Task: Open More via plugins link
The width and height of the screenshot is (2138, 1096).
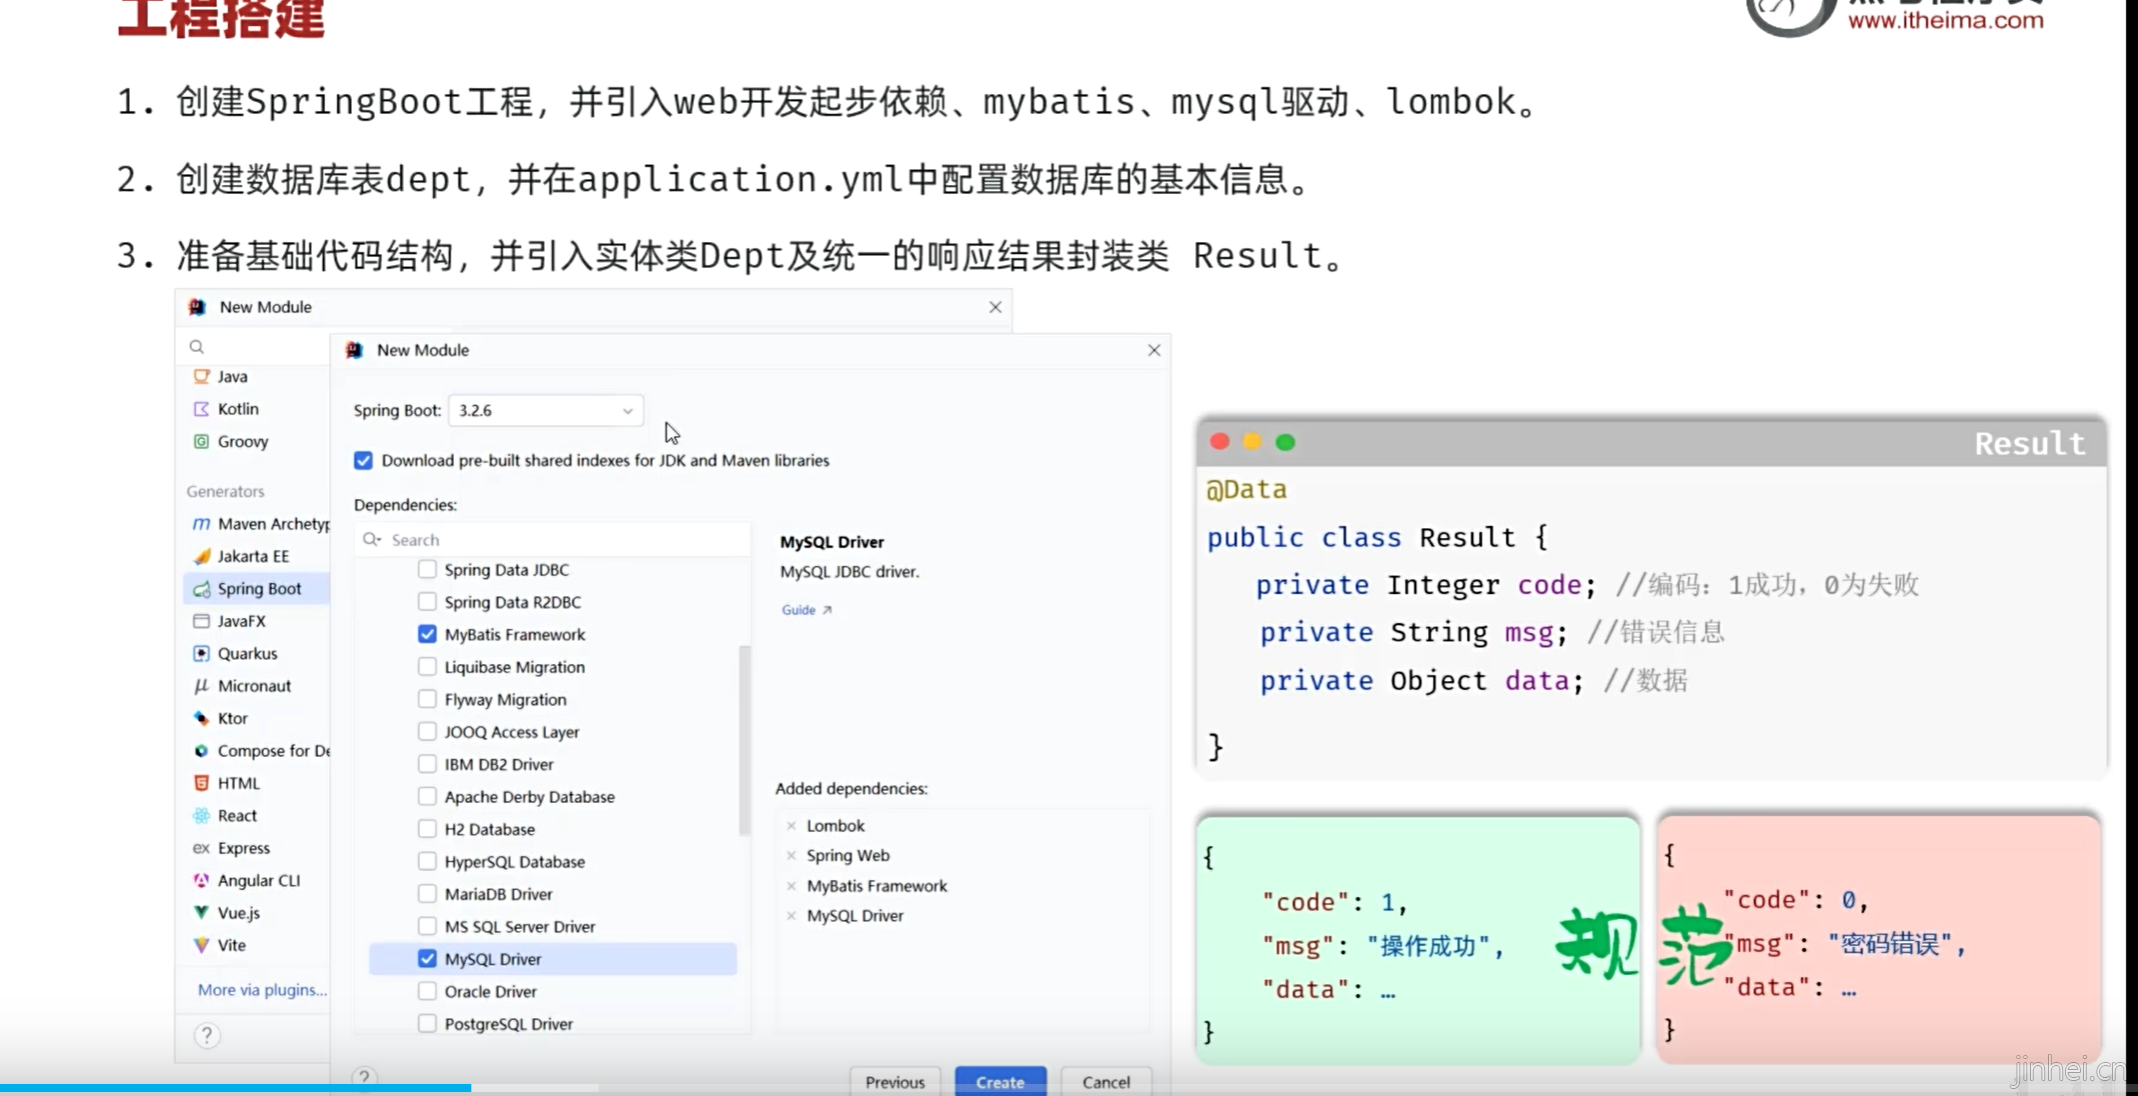Action: coord(262,989)
